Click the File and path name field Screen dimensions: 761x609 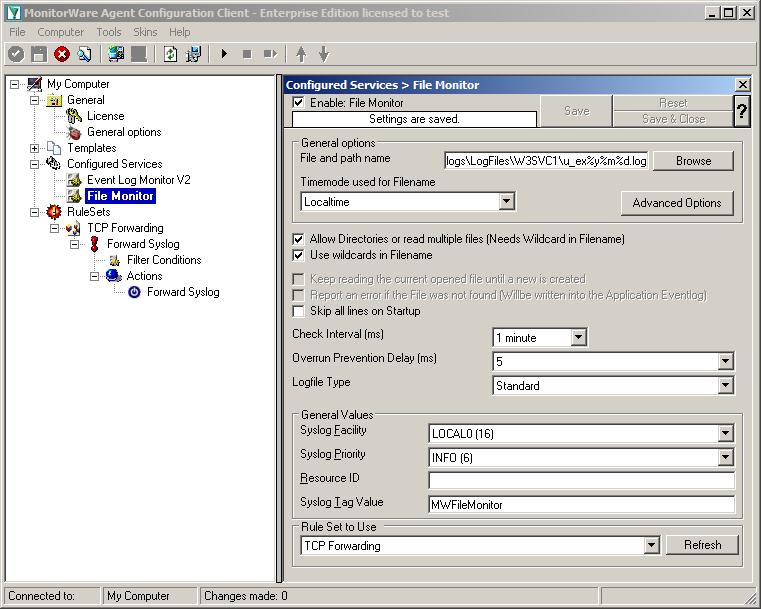point(546,161)
